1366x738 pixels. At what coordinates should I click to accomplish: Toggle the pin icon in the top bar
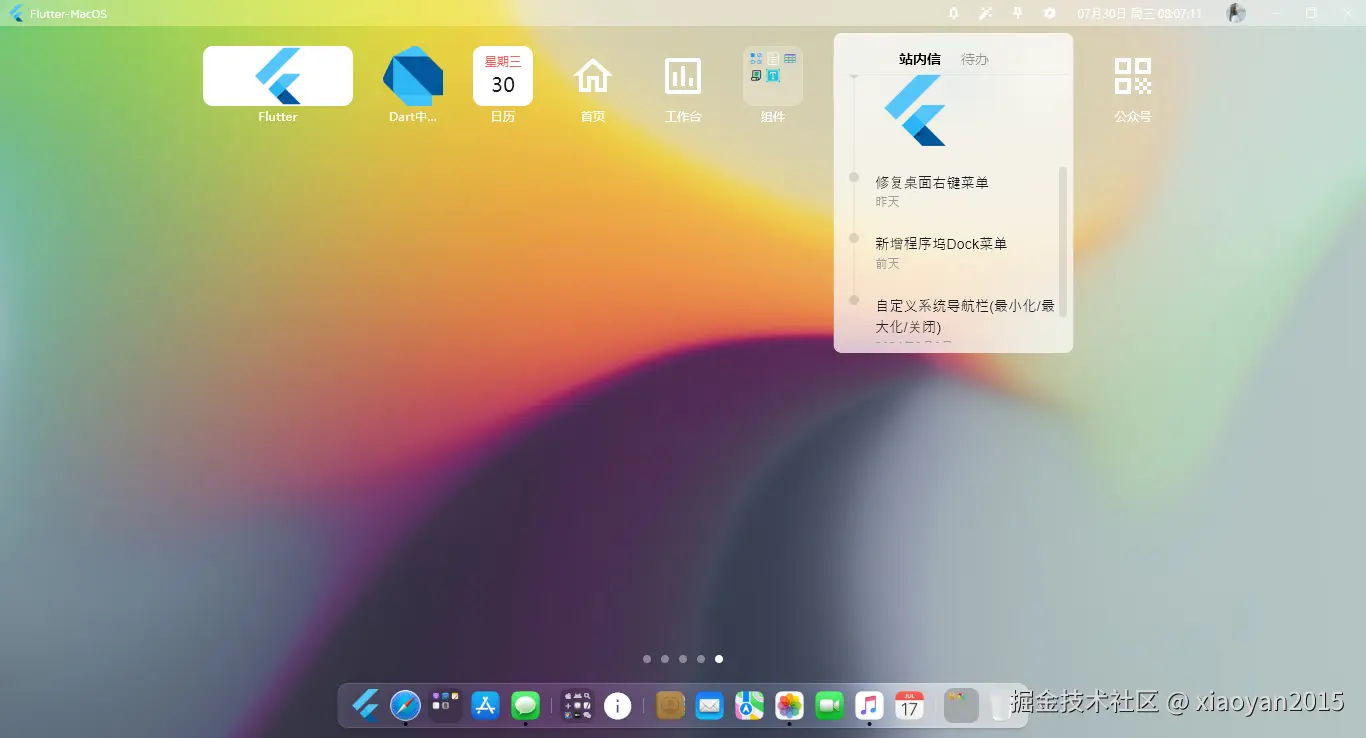coord(1015,13)
